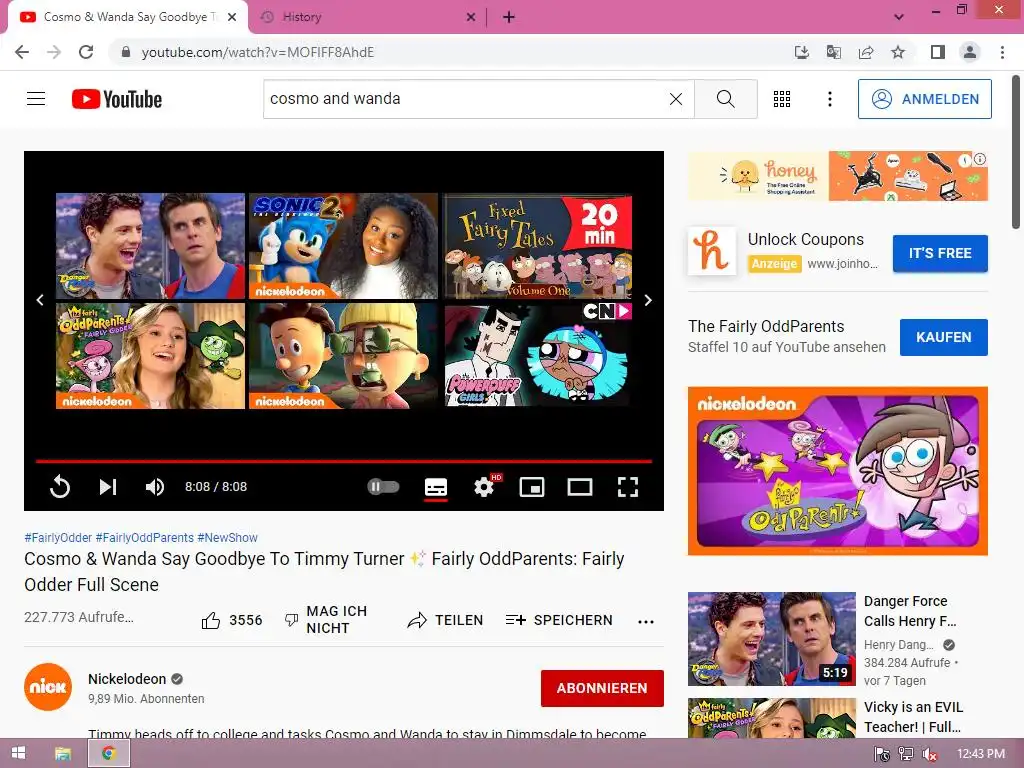Open Danger Force end-screen video thumbnail
1024x768 pixels.
tap(150, 246)
